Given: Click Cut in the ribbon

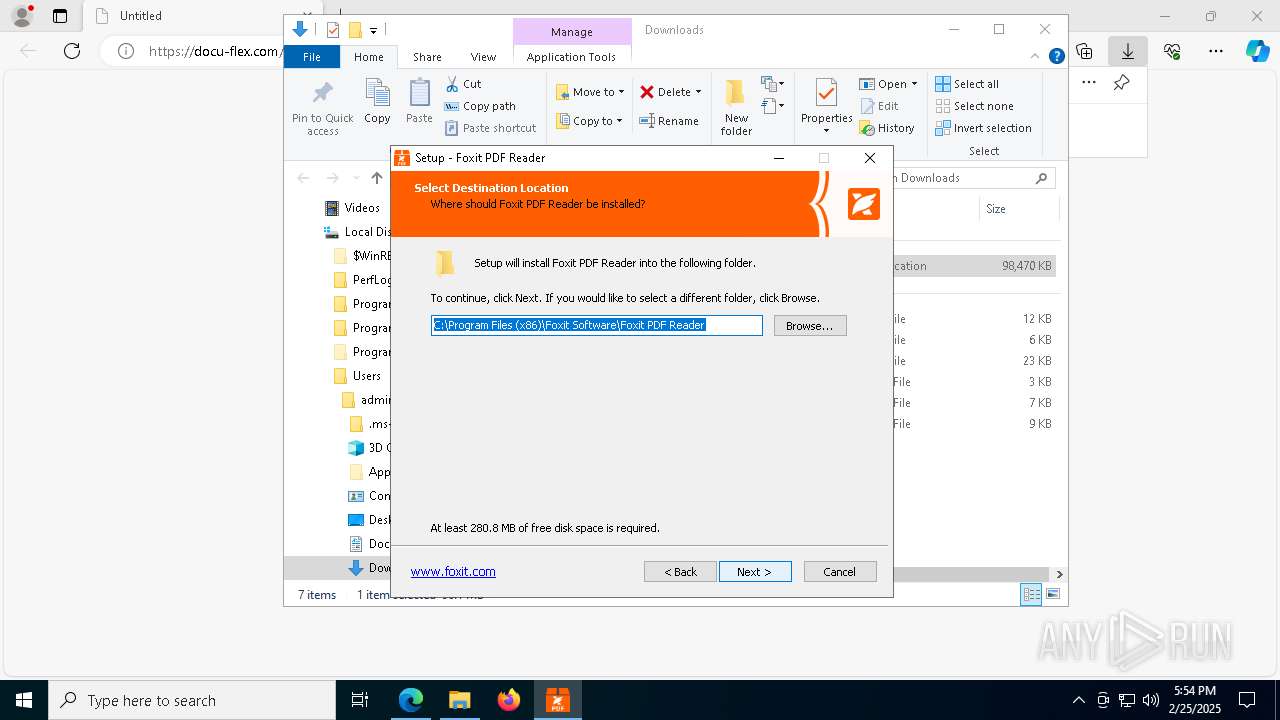Looking at the screenshot, I should click(464, 84).
